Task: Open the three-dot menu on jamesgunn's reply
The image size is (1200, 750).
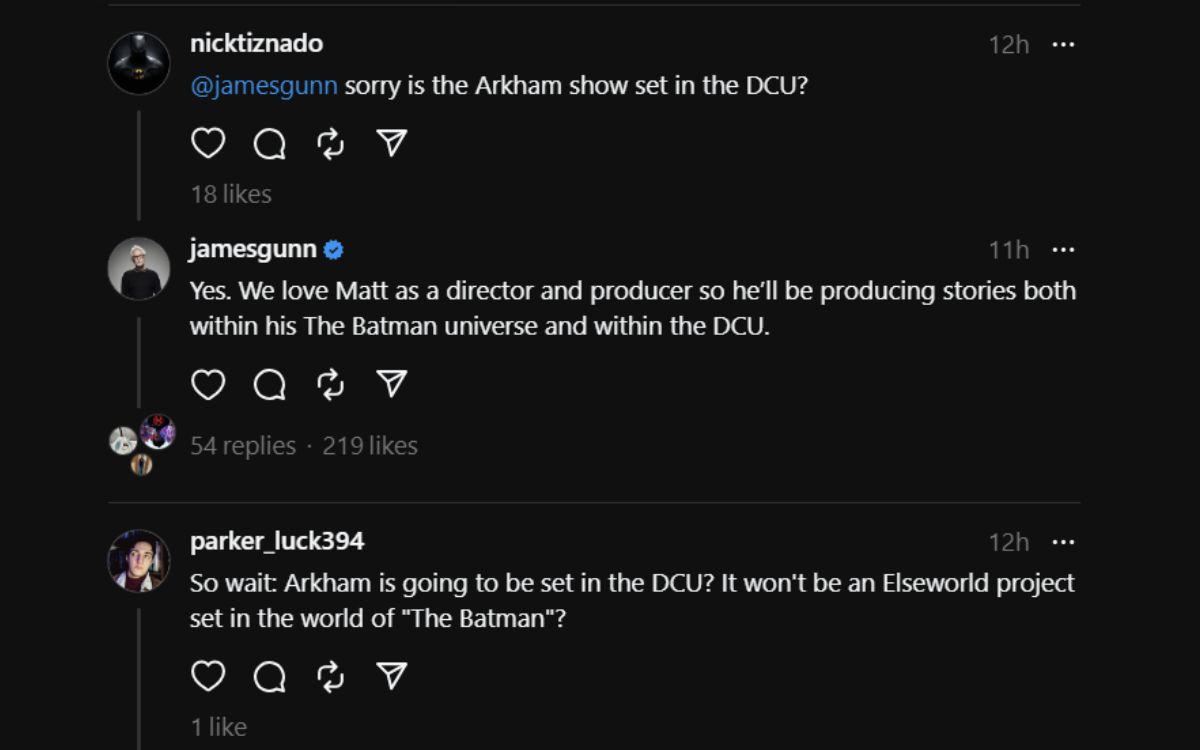Action: (1065, 250)
